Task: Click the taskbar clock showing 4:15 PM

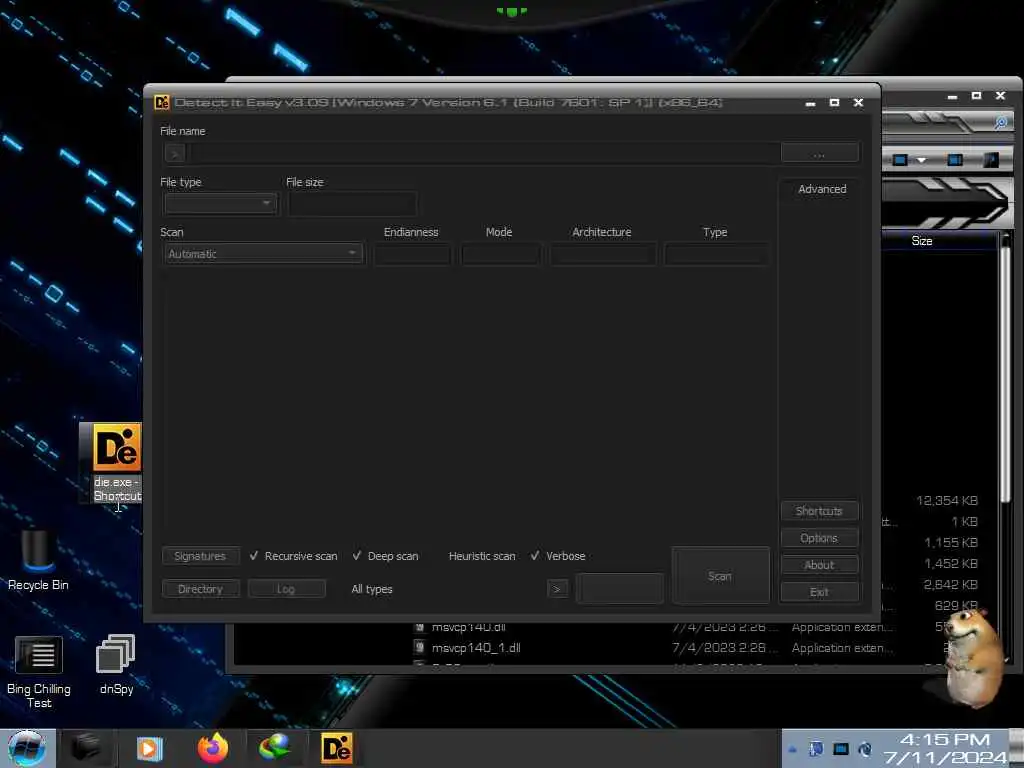Action: (945, 748)
